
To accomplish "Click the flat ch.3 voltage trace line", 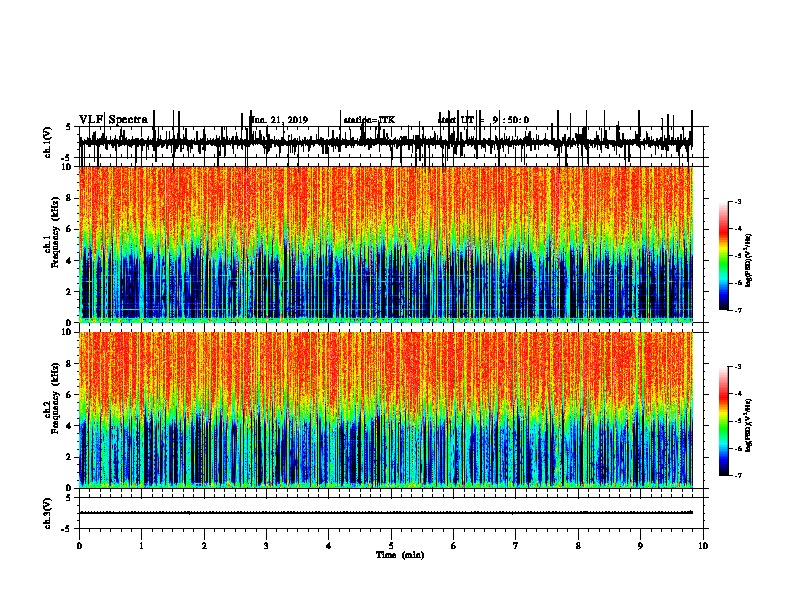I will click(385, 513).
